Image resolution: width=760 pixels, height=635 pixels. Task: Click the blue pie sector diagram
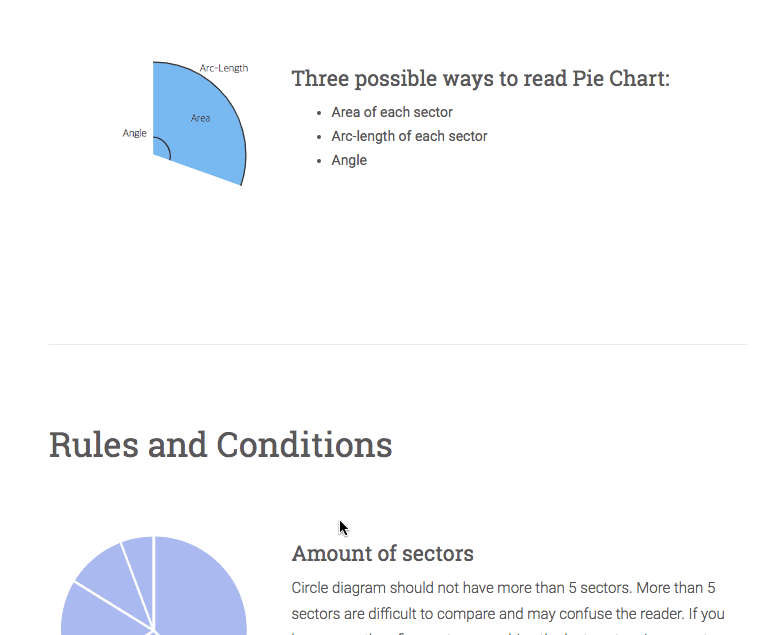[x=199, y=124]
